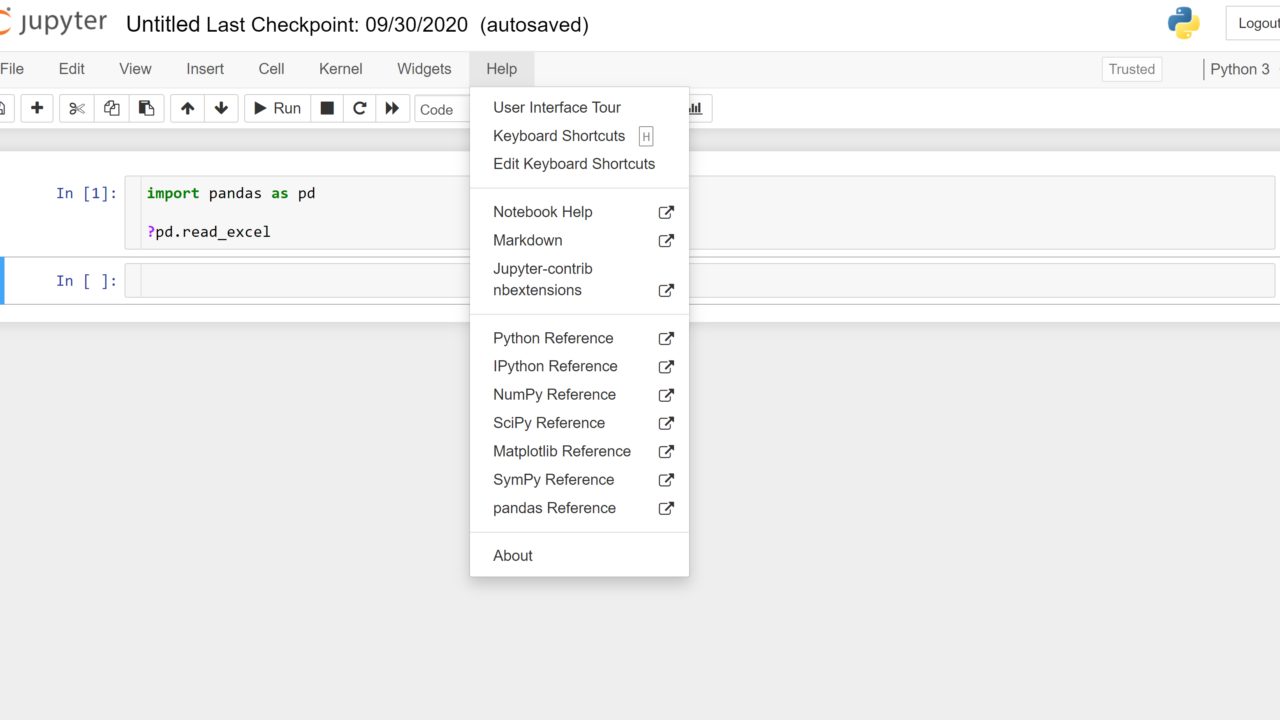Move the selected cell up
This screenshot has width=1280, height=720.
187,108
